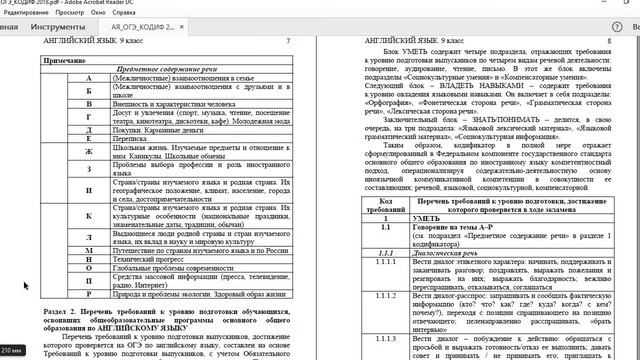Click page number 8 in header
The height and width of the screenshot is (360, 640).
[609, 41]
